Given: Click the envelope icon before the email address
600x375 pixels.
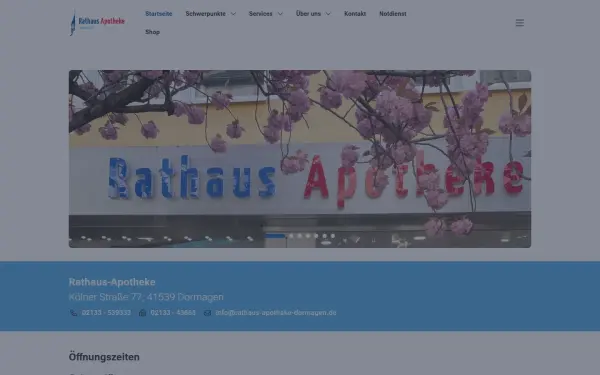Looking at the screenshot, I should click(207, 313).
